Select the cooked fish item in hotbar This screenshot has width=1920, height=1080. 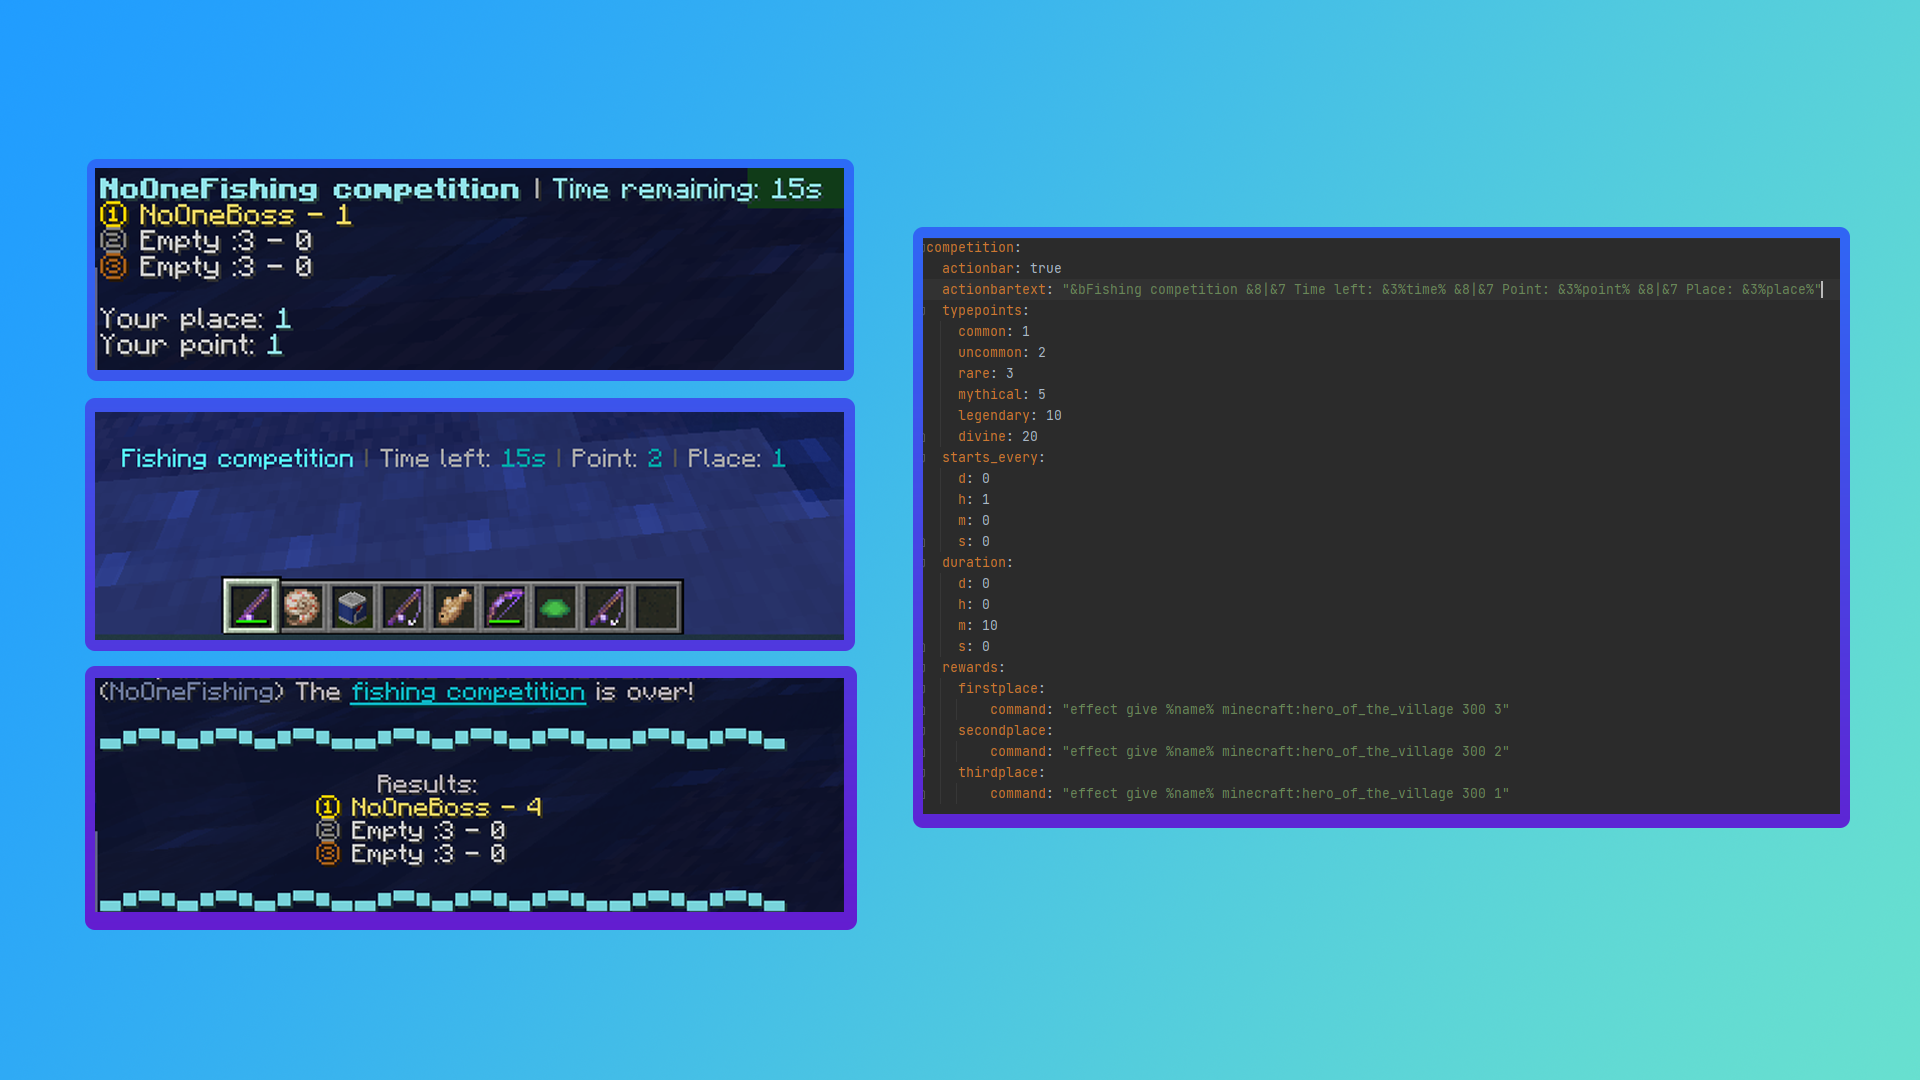click(454, 606)
